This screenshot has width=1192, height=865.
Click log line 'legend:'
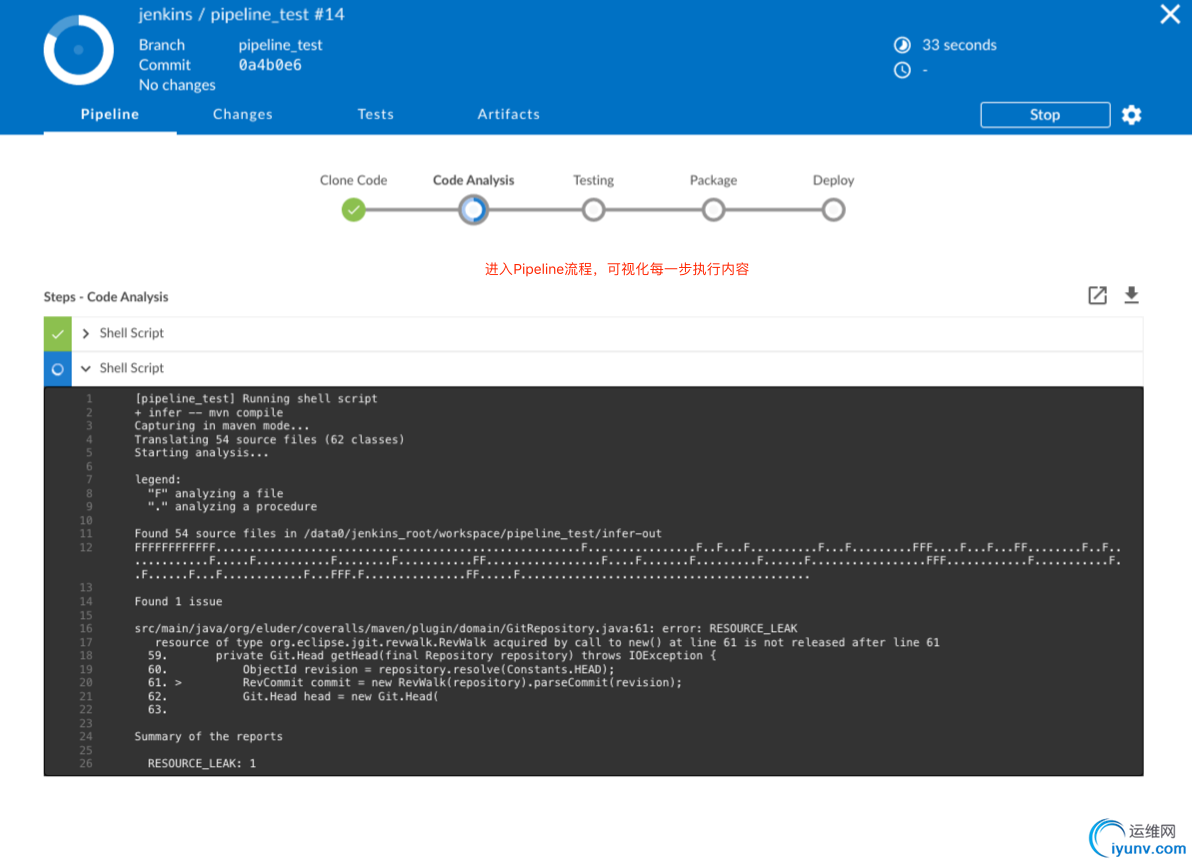click(x=158, y=480)
